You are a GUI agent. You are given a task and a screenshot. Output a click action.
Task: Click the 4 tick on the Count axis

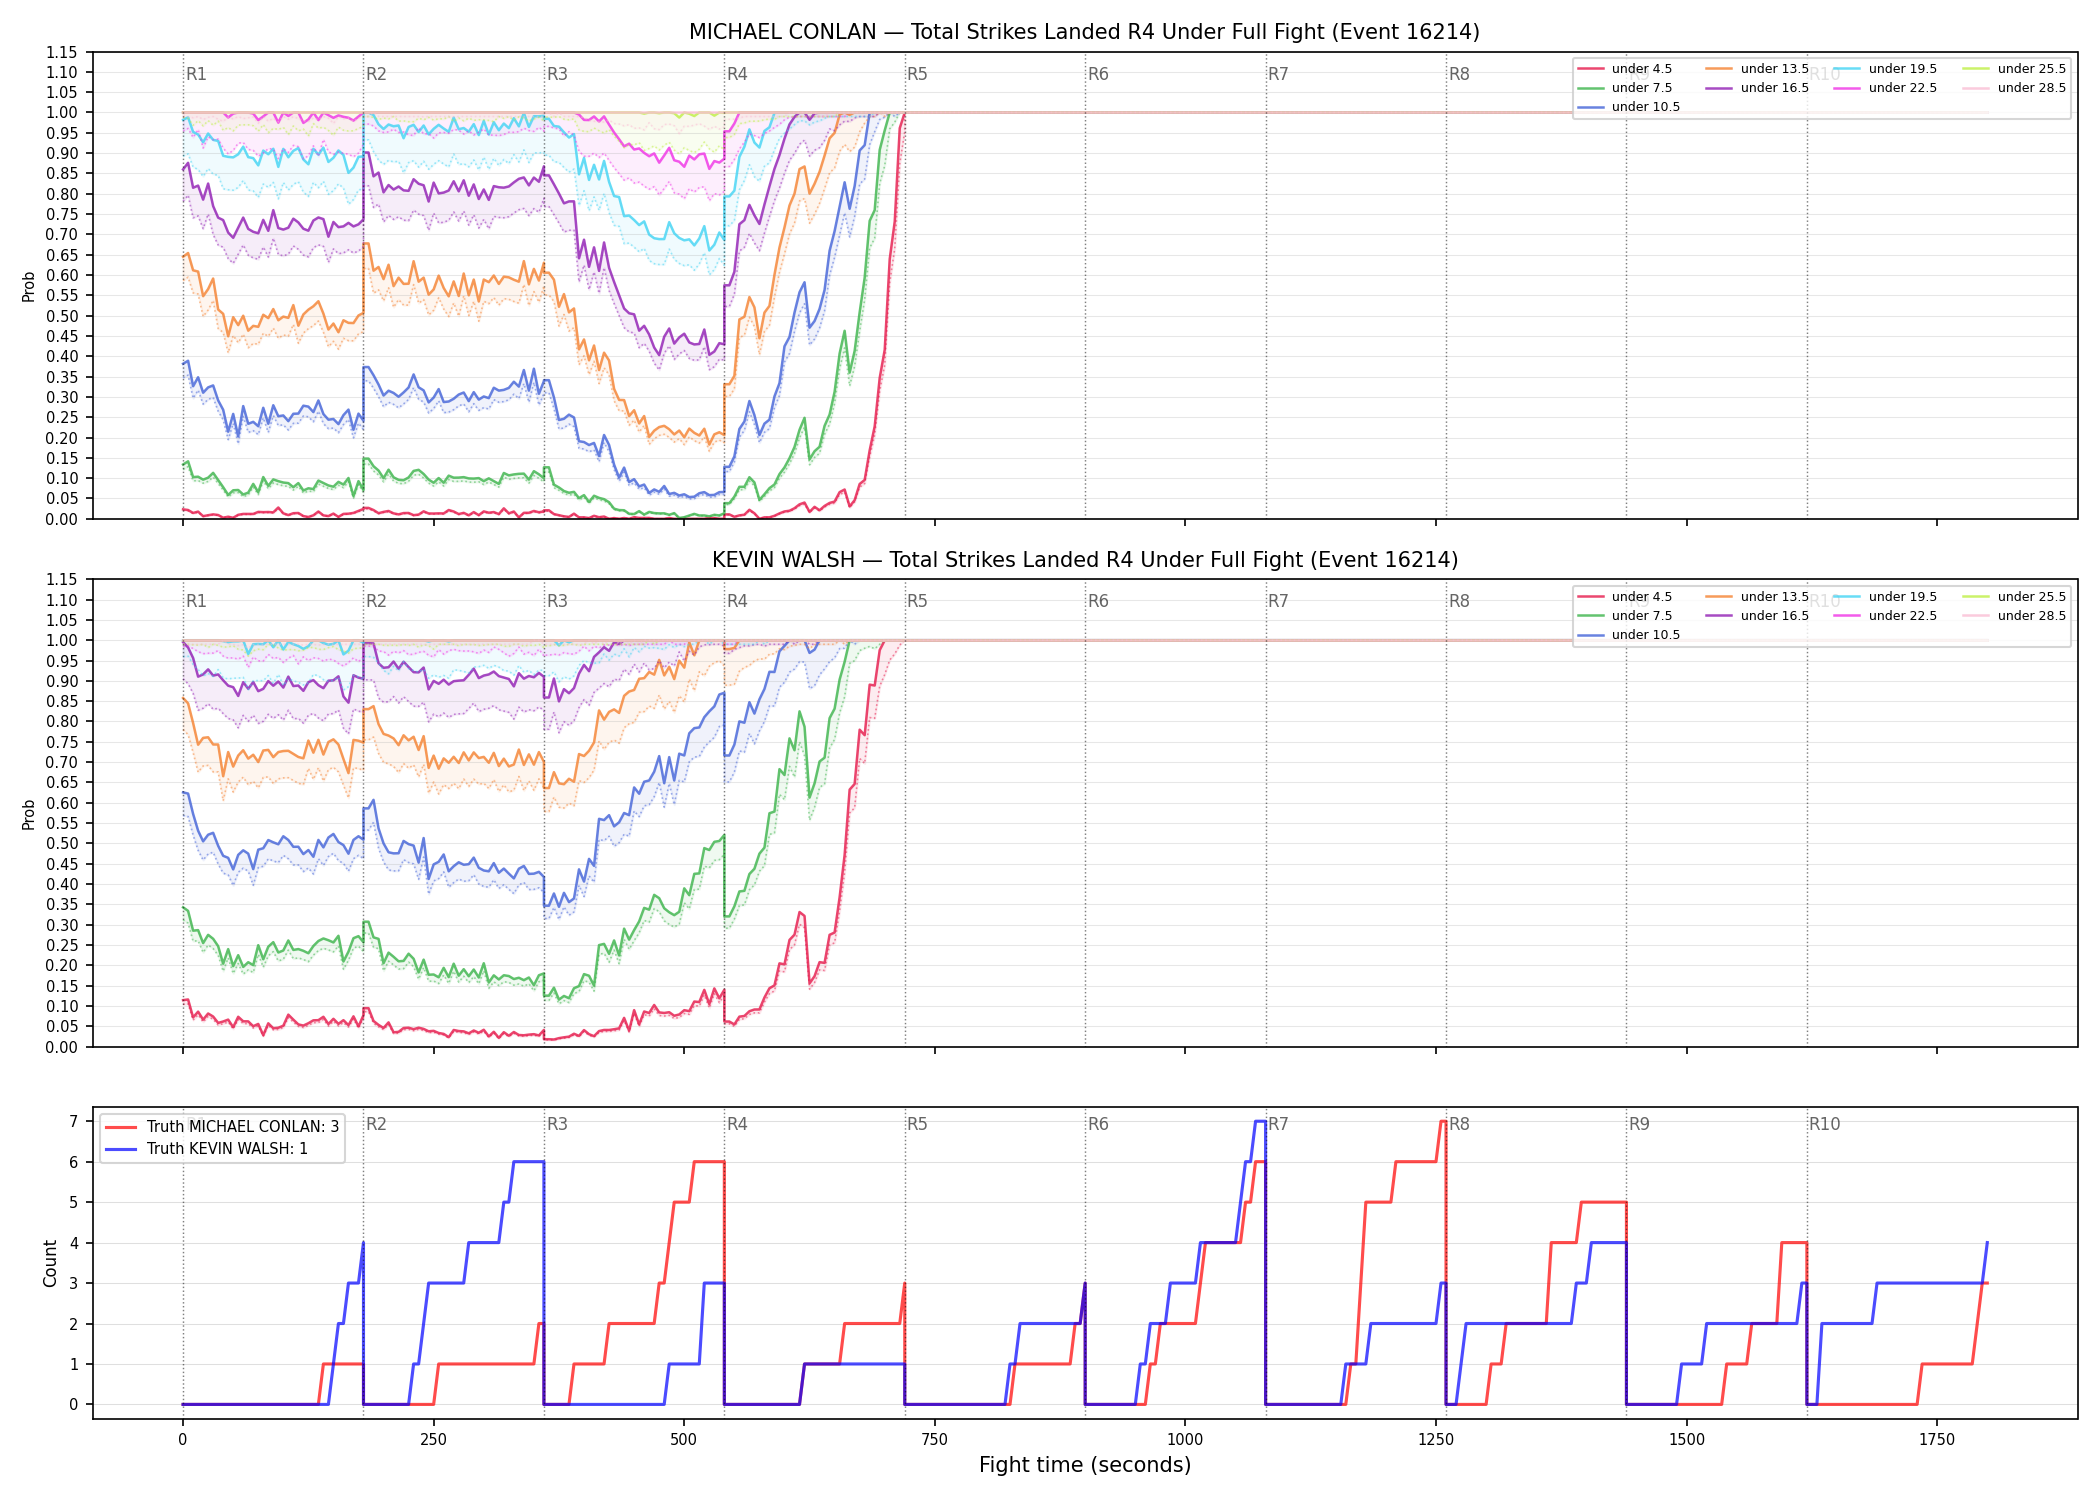(x=73, y=1243)
